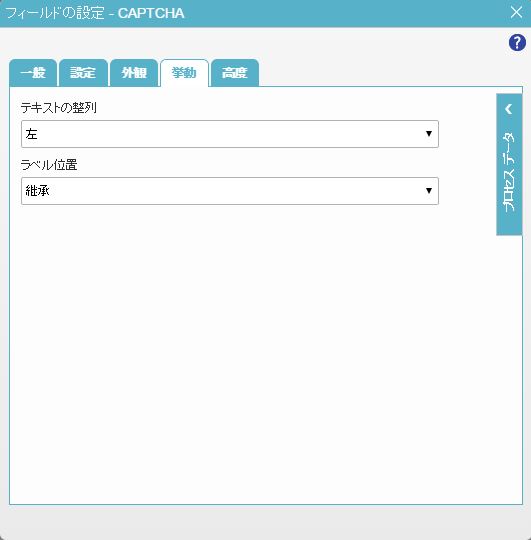Open the テキストの整列 dropdown
Viewport: 531px width, 540px height.
(x=230, y=134)
